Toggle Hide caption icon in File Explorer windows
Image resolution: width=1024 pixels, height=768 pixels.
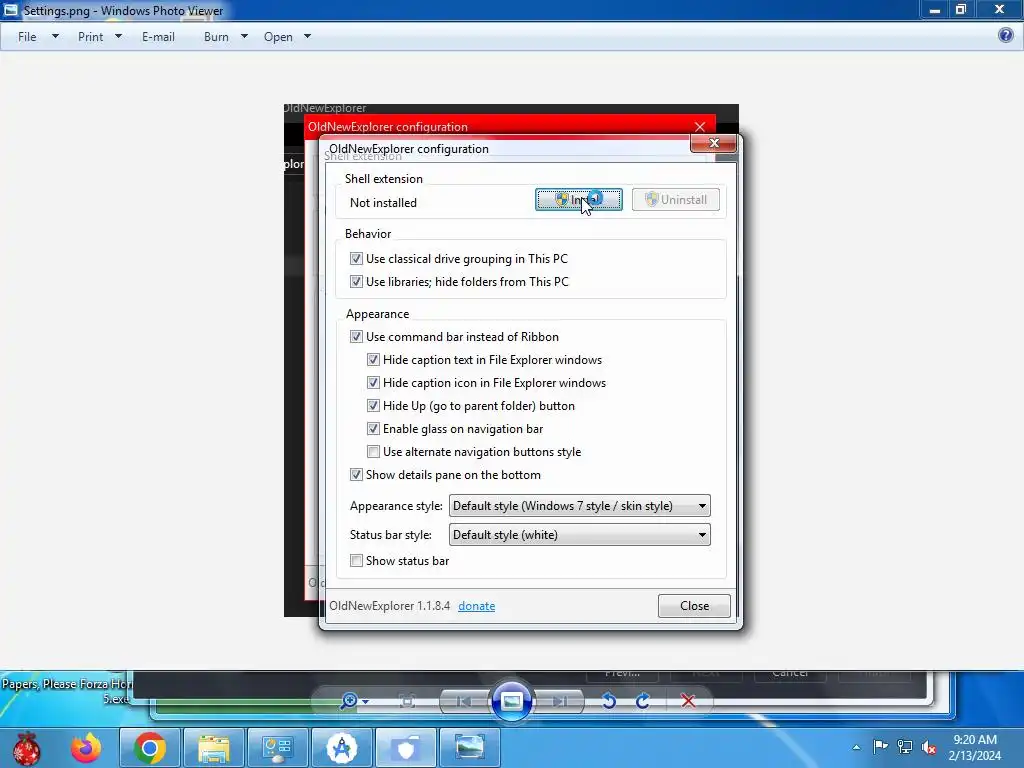point(373,383)
